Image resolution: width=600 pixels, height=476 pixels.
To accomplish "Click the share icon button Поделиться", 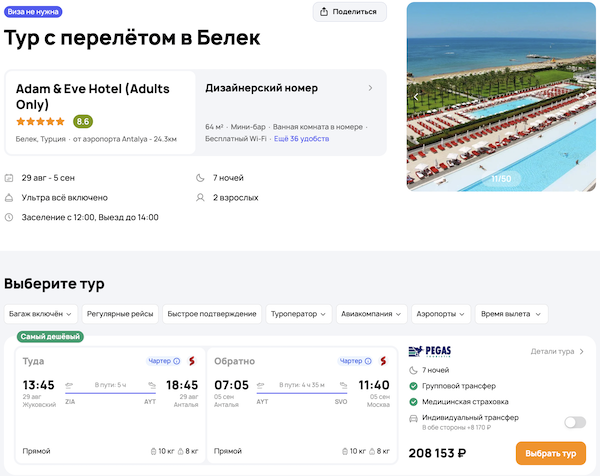I will pyautogui.click(x=349, y=12).
